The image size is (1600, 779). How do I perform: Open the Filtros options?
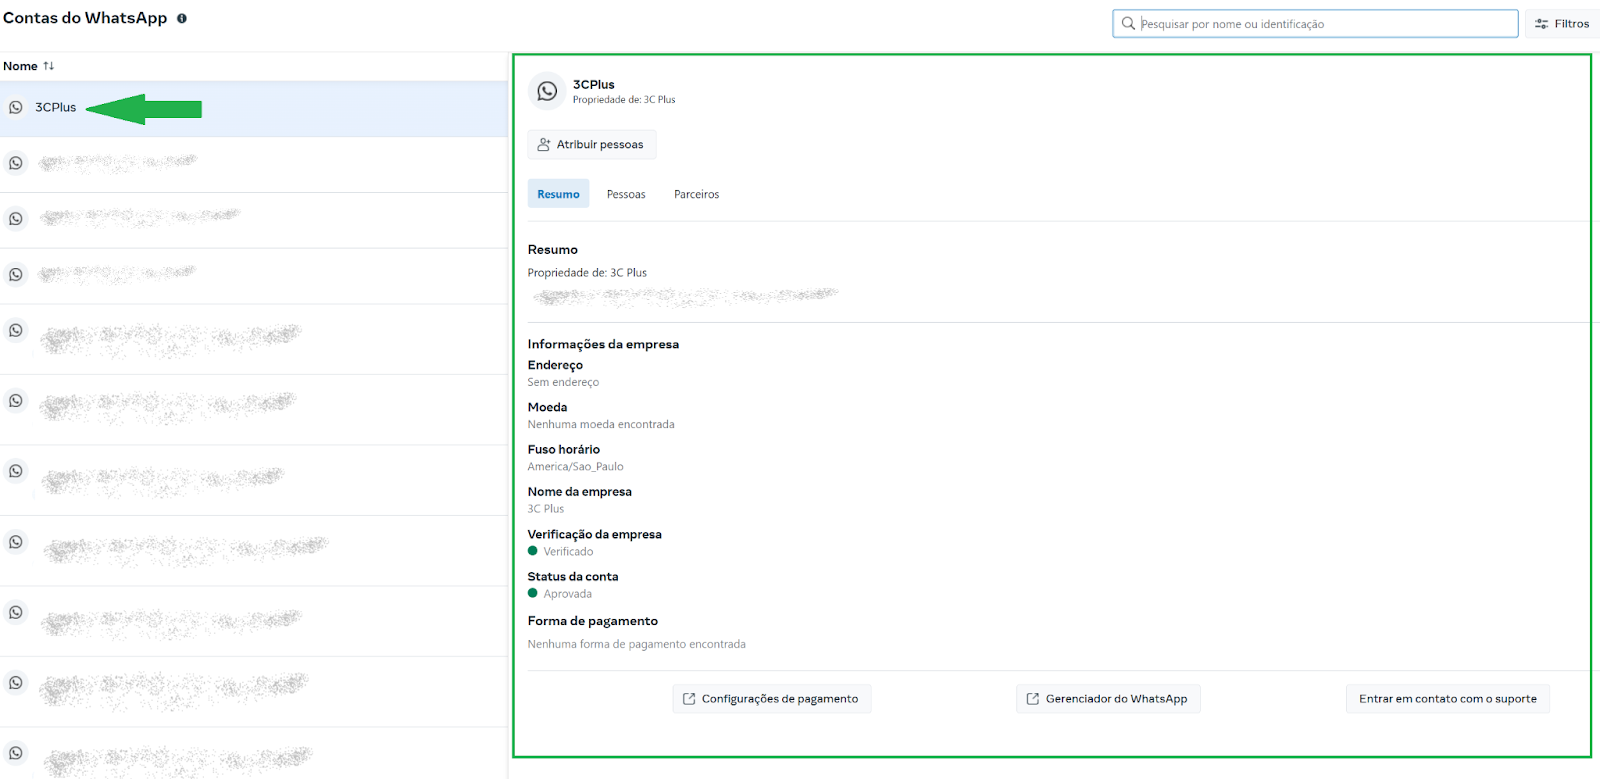[1562, 24]
